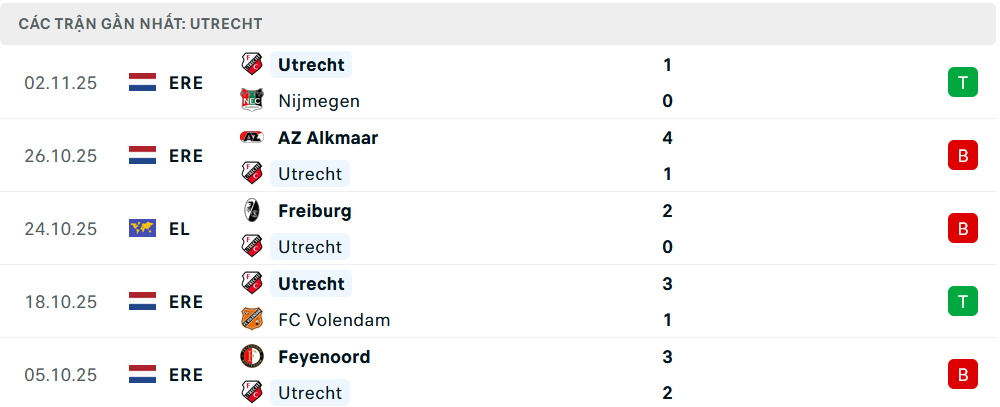Viewport: 1000px width, 407px height.
Task: Click the Feyenoord club crest icon
Action: coord(251,356)
